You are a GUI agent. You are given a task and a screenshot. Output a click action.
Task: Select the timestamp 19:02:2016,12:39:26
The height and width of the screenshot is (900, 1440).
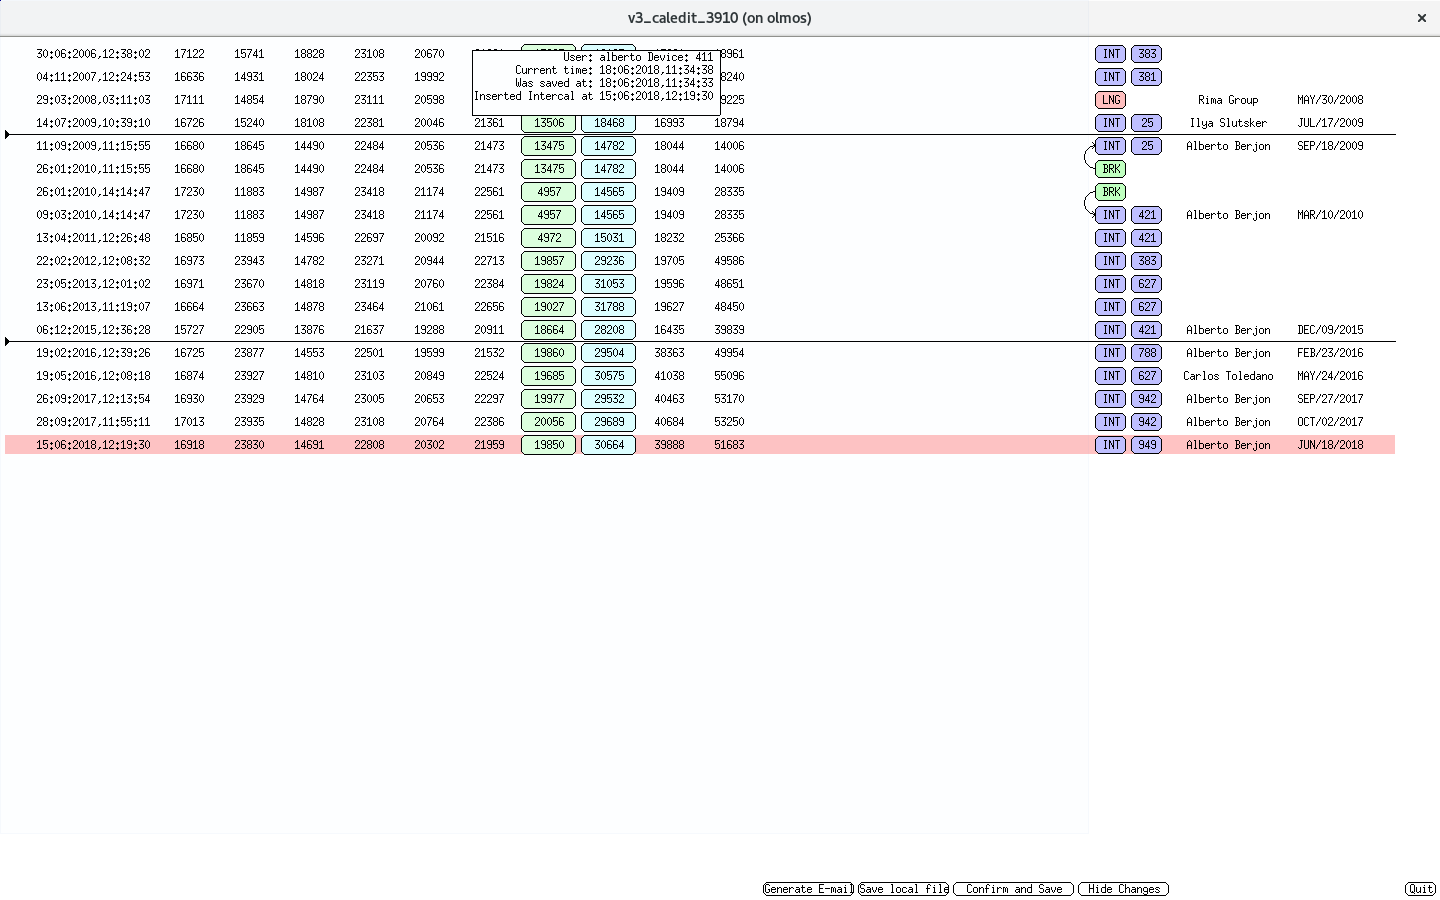[x=93, y=353]
